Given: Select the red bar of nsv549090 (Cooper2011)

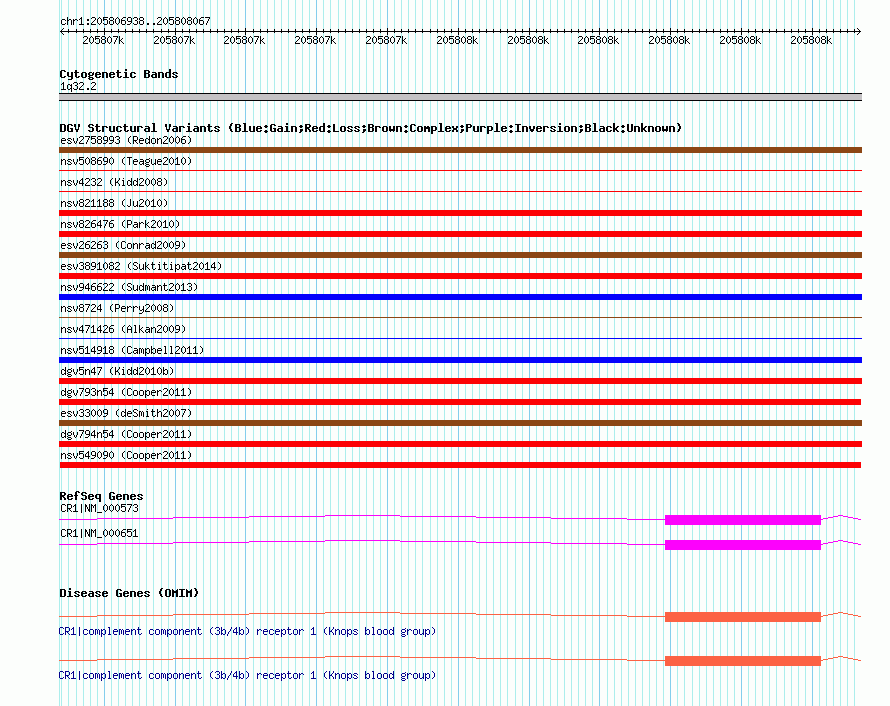Looking at the screenshot, I should pyautogui.click(x=460, y=465).
